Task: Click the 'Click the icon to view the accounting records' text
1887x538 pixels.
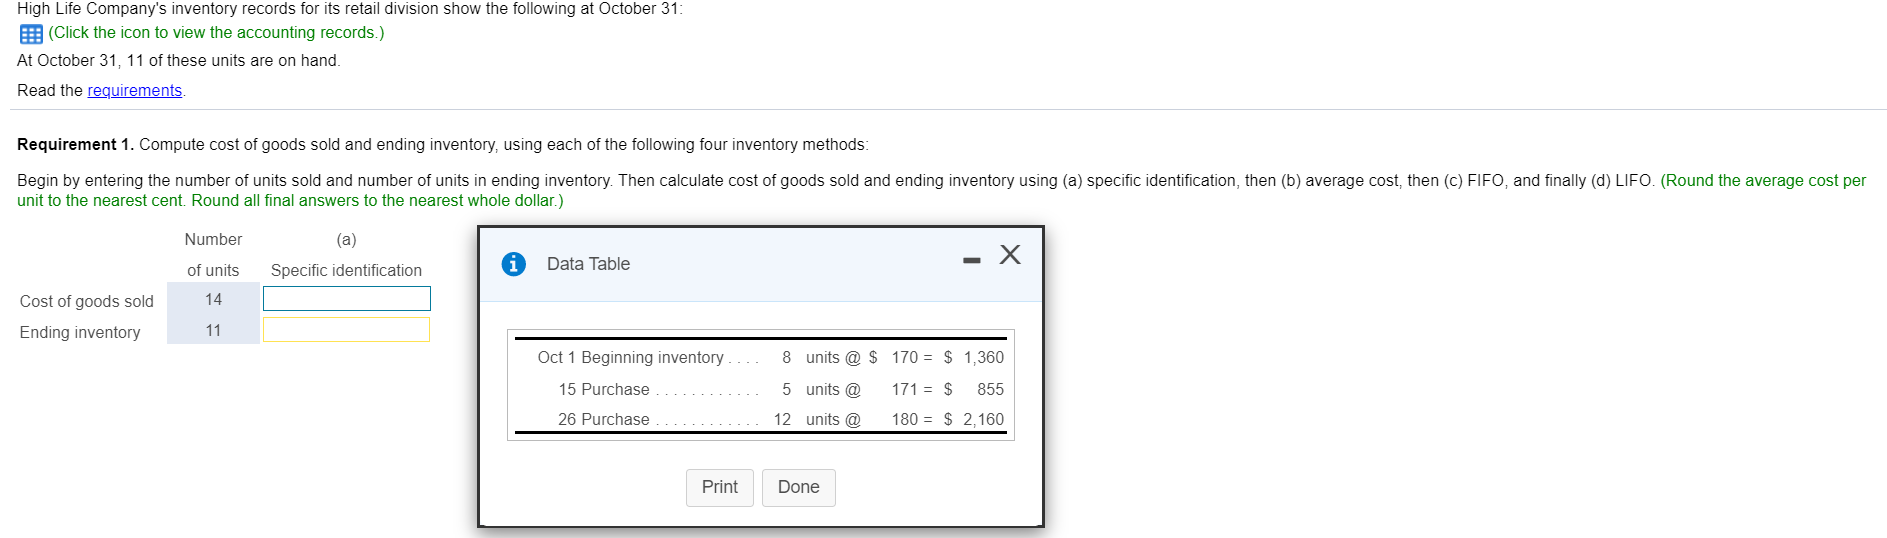Action: pos(216,33)
